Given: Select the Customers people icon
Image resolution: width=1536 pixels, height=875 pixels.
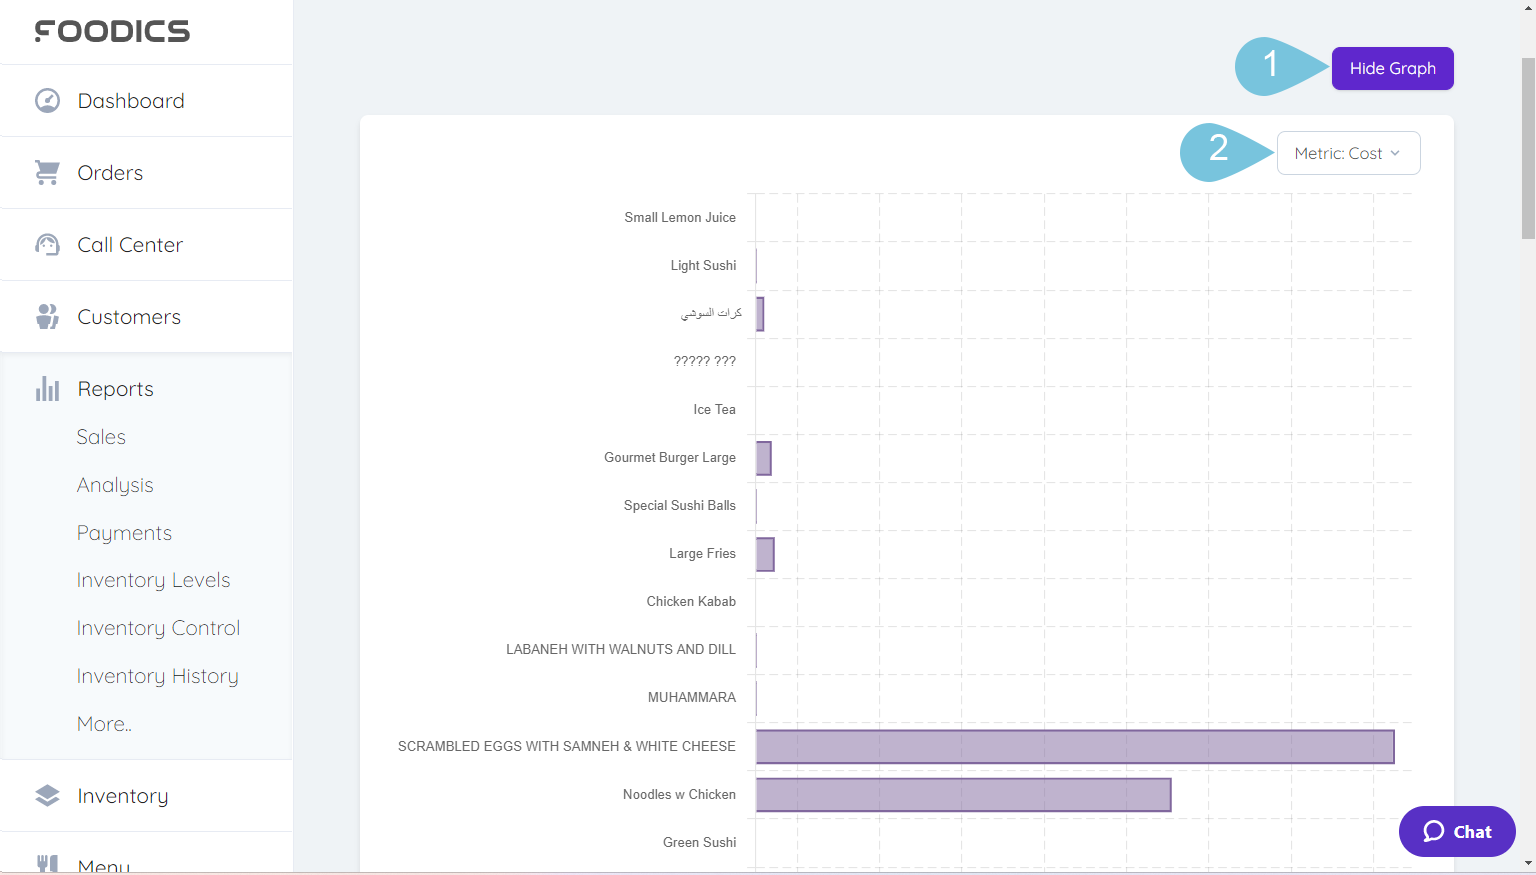Looking at the screenshot, I should [47, 316].
